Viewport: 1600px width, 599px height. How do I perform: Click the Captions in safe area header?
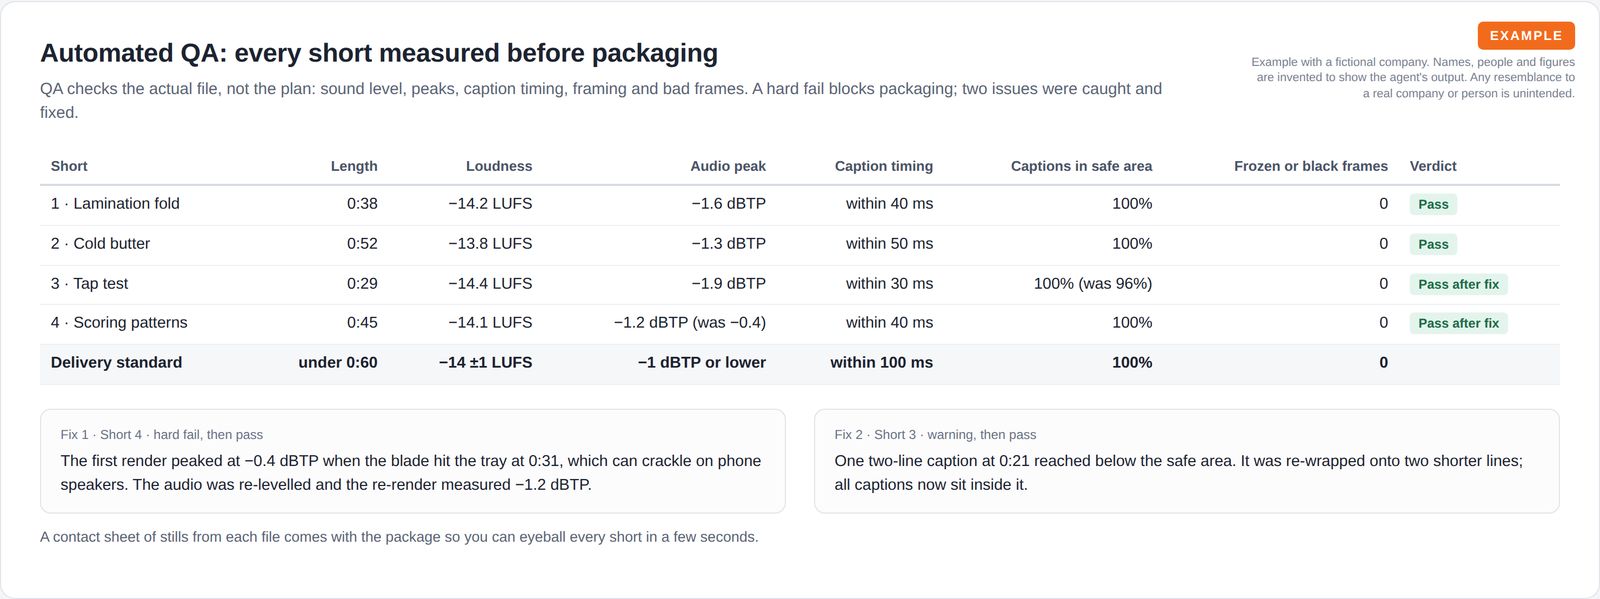(1081, 166)
